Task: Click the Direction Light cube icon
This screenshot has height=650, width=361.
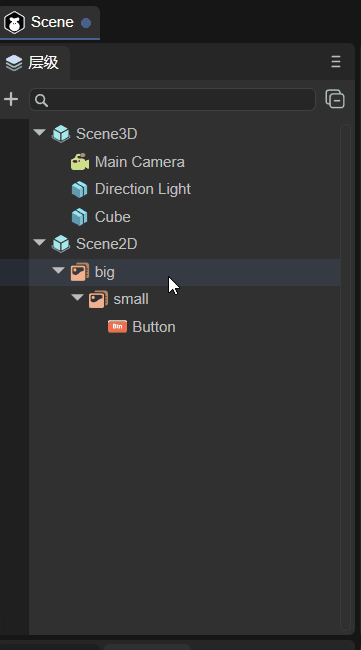Action: (80, 189)
